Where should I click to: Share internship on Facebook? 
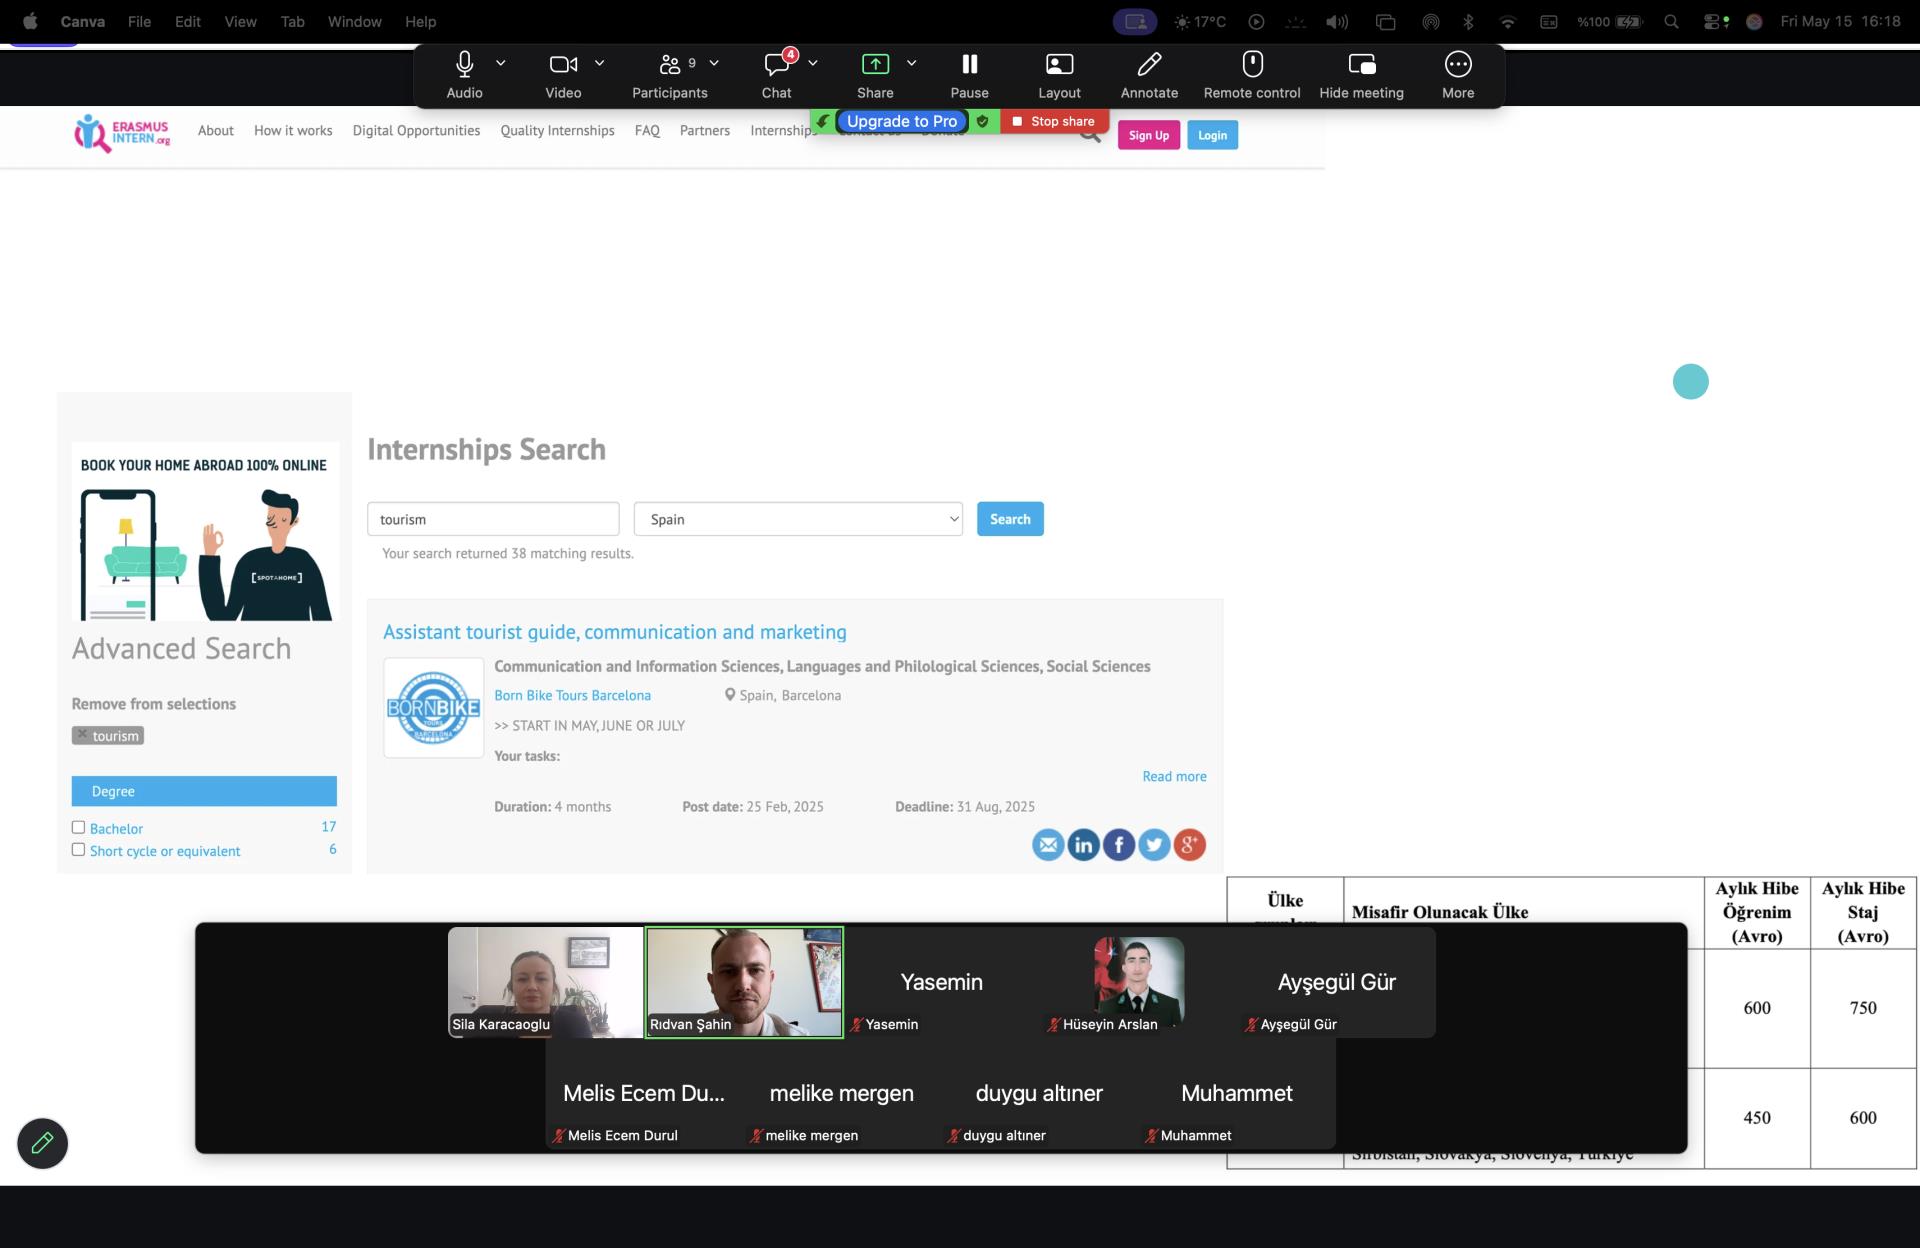coord(1119,845)
